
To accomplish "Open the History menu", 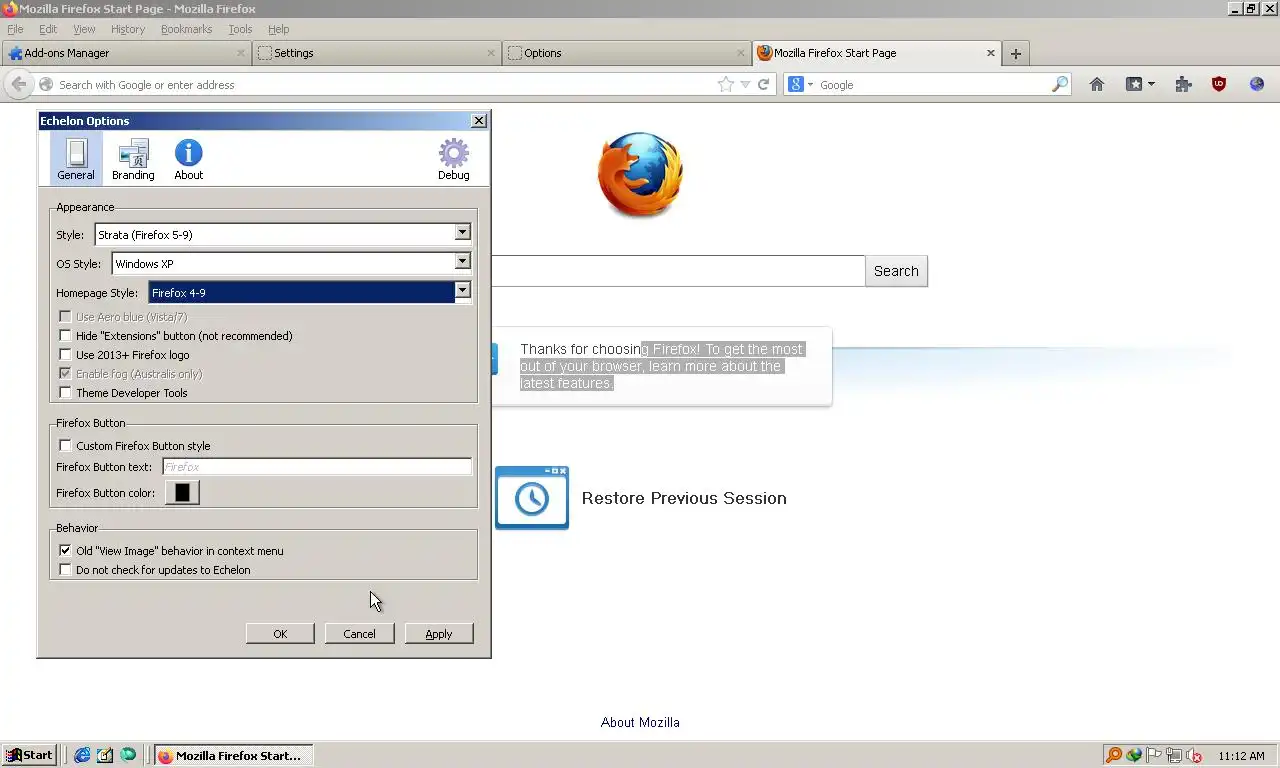I will [128, 29].
